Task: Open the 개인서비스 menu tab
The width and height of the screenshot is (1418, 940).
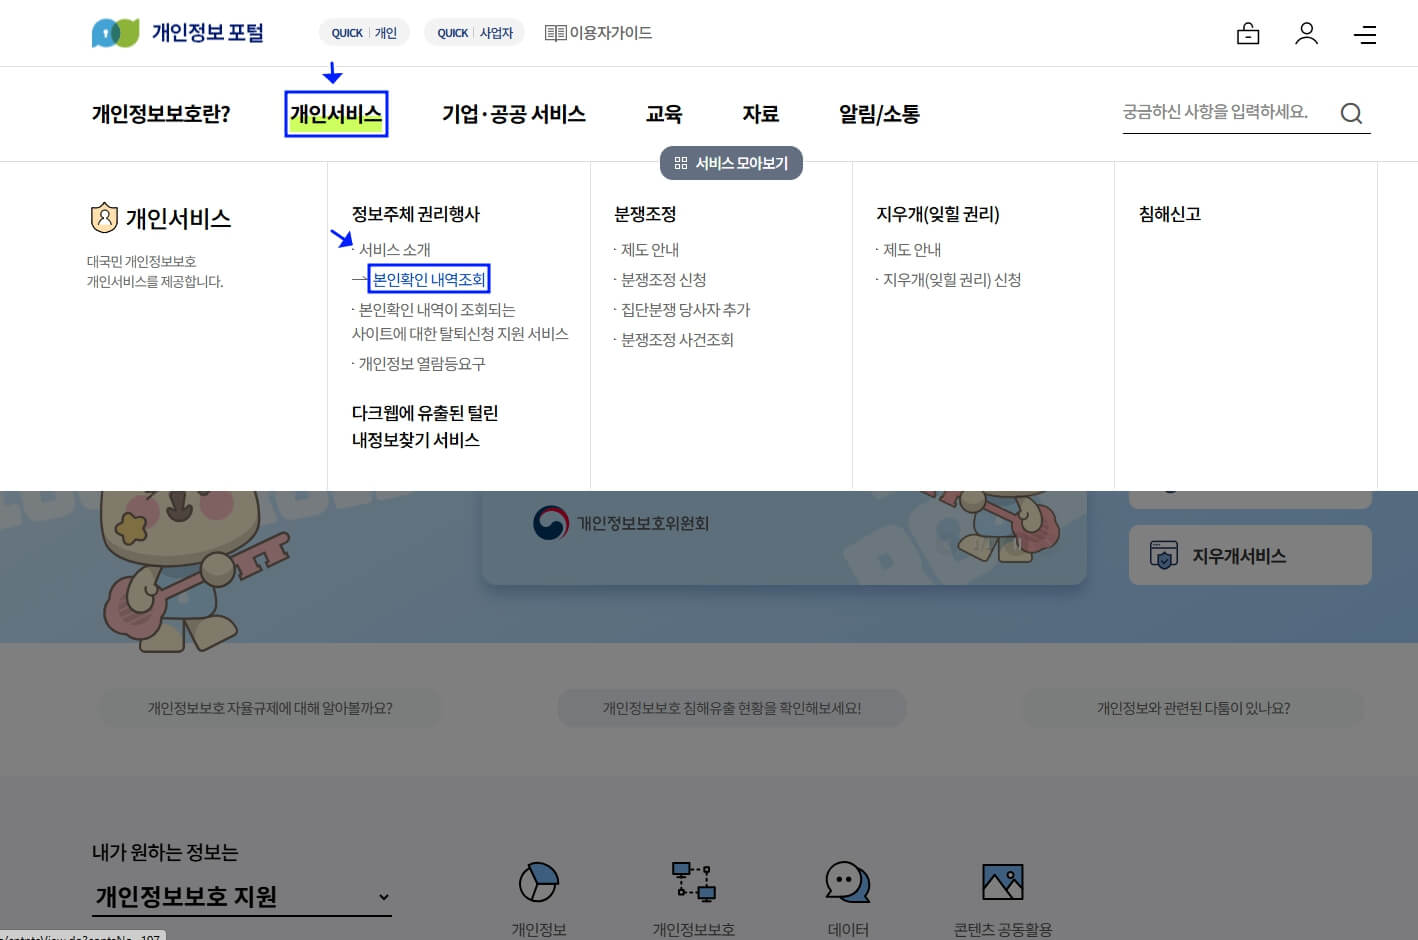Action: [x=336, y=113]
